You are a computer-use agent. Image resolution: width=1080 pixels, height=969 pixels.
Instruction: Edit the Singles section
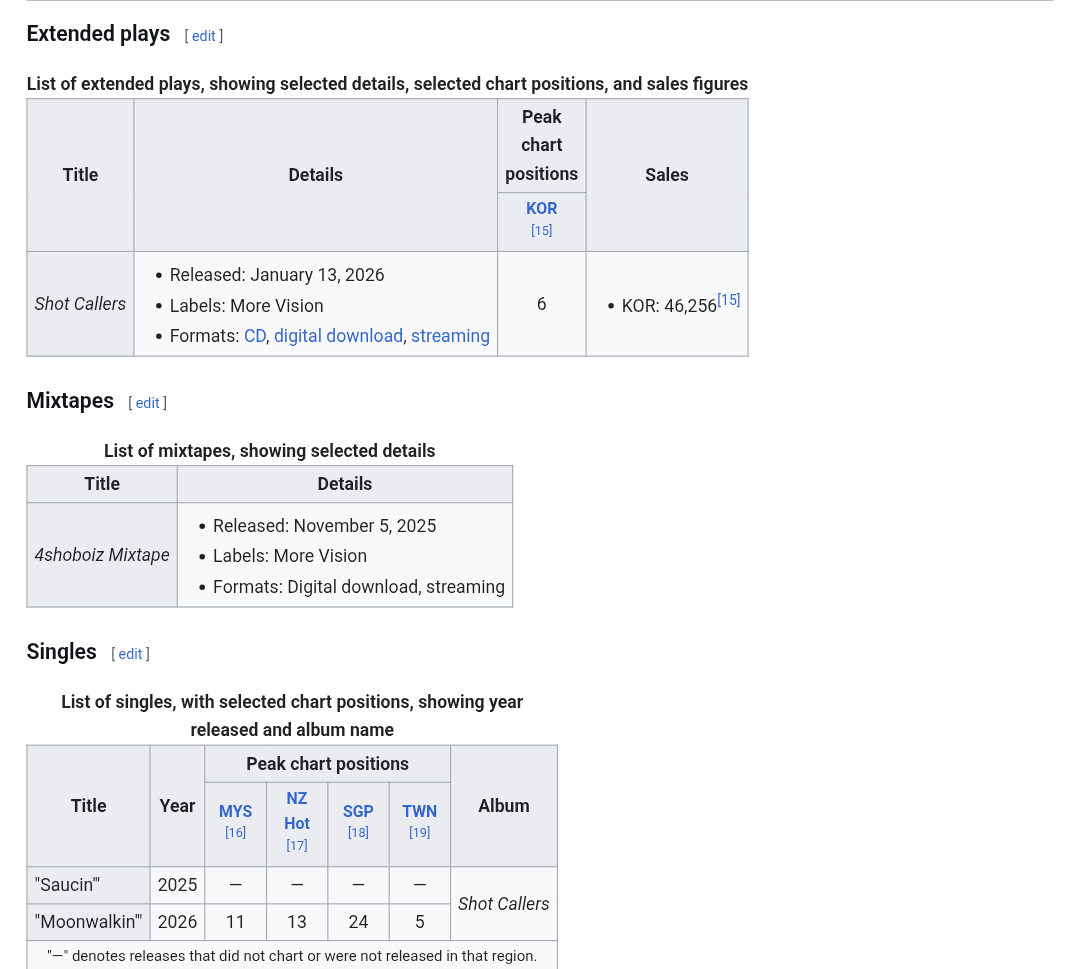tap(130, 654)
